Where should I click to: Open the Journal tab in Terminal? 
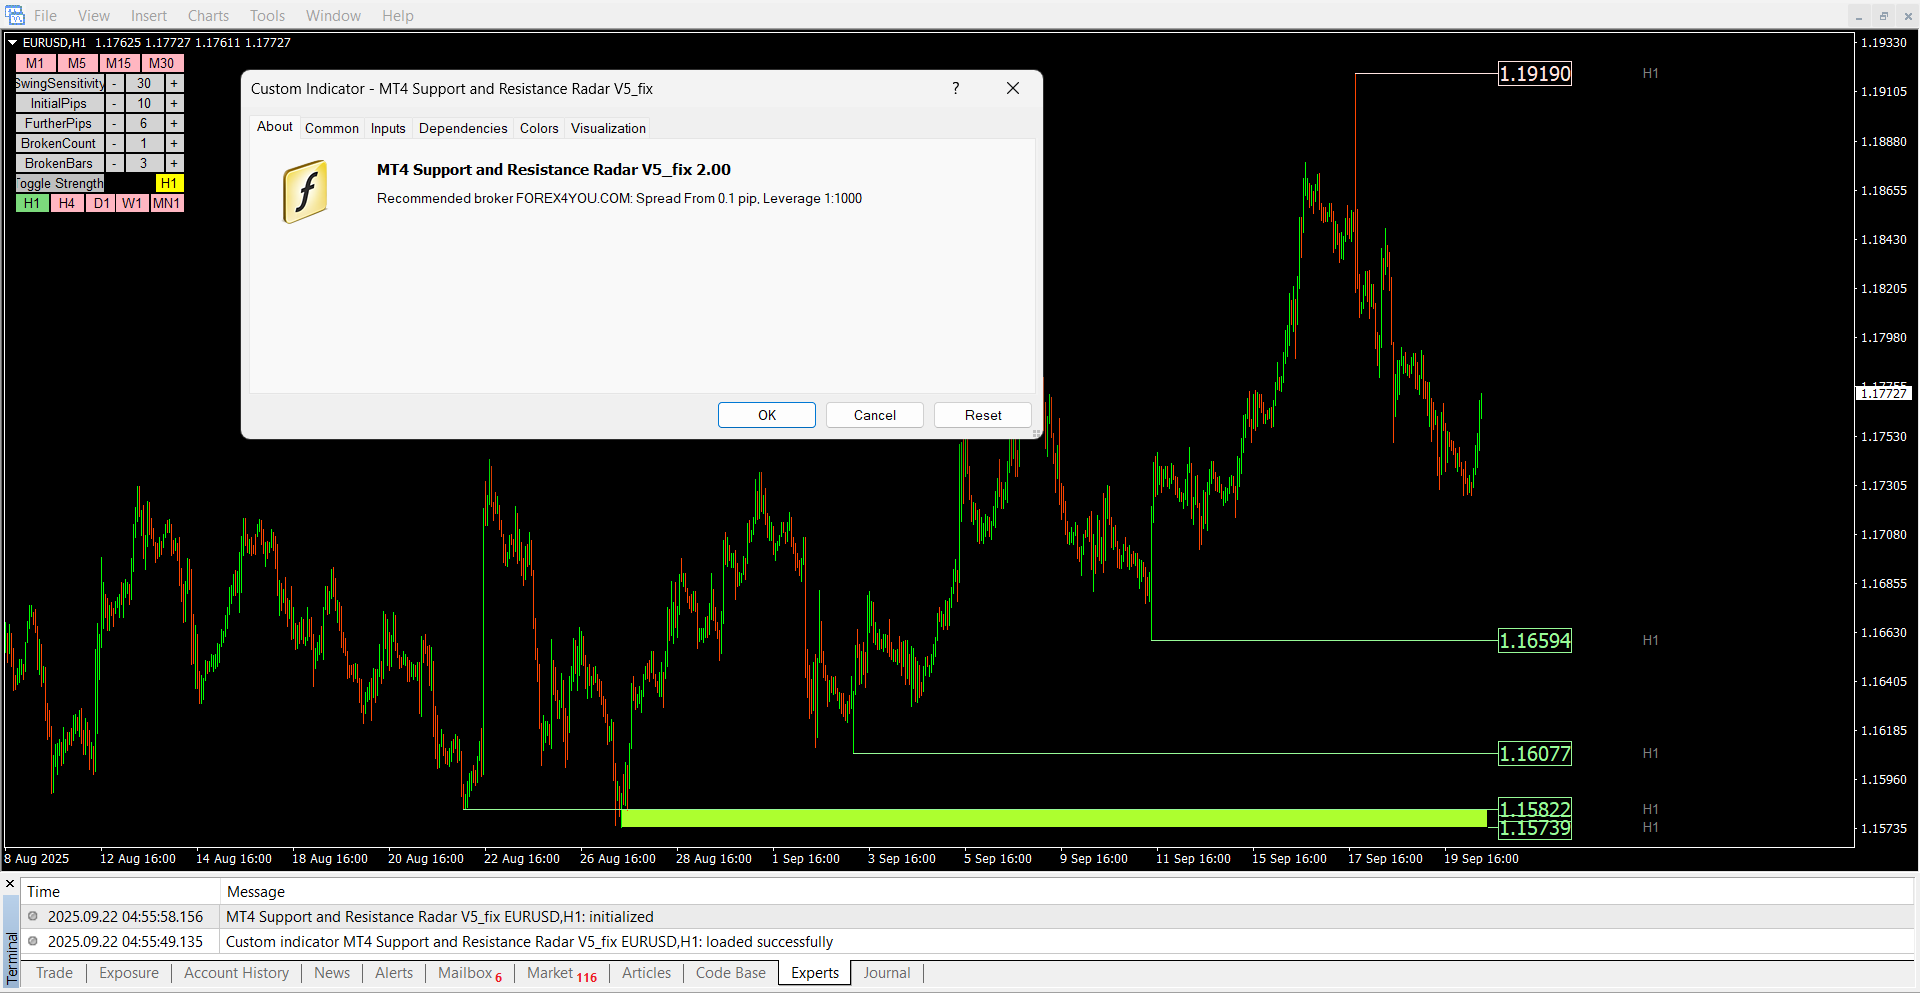click(886, 973)
